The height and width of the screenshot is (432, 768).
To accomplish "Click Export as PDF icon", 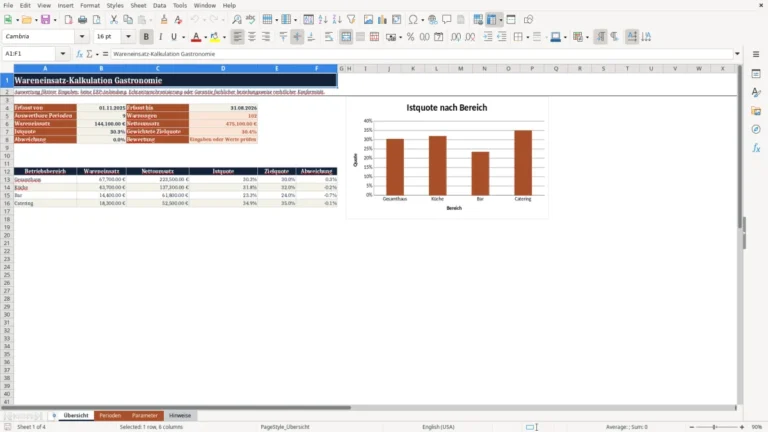I will click(68, 20).
